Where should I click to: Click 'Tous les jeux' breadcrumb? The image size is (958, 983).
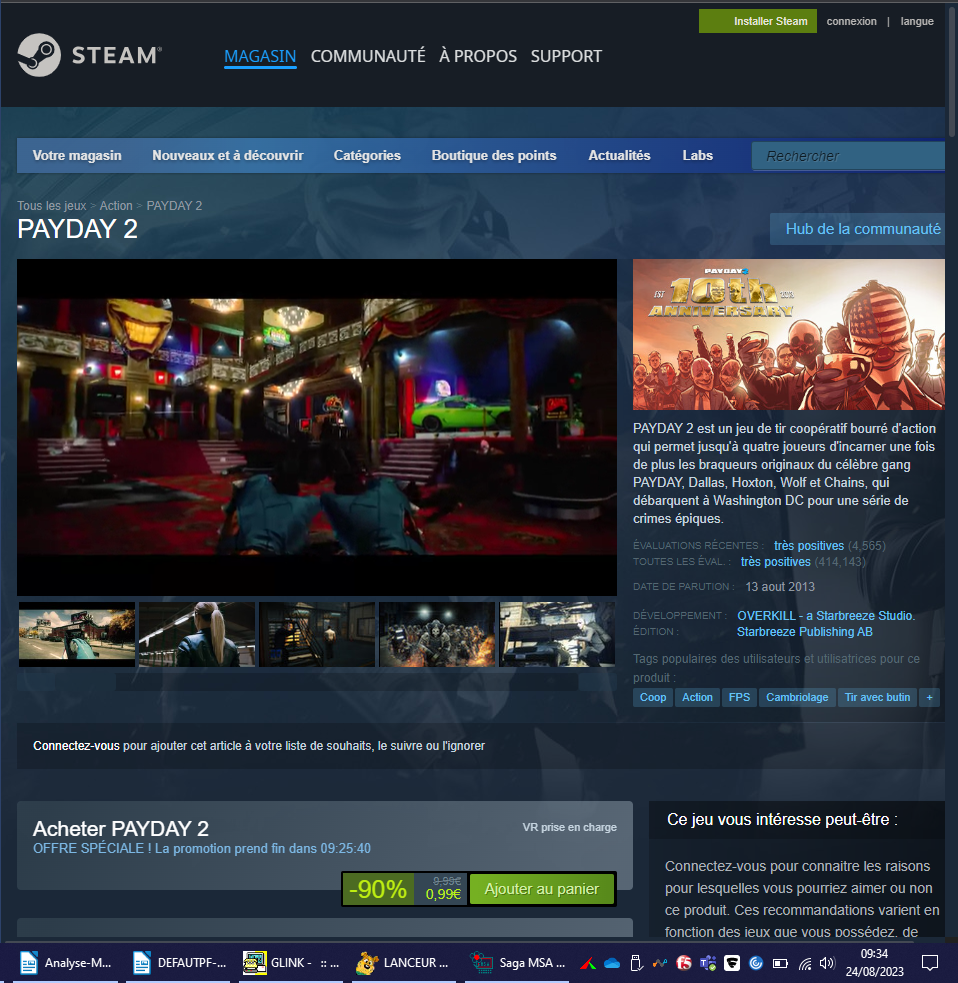(51, 206)
